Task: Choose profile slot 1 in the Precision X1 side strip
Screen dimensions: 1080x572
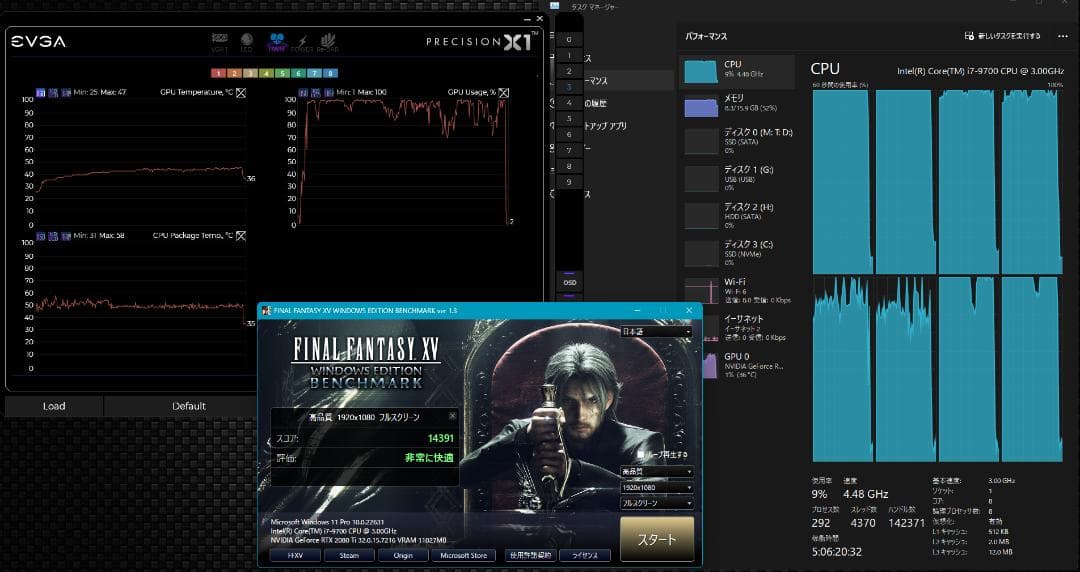Action: click(569, 55)
